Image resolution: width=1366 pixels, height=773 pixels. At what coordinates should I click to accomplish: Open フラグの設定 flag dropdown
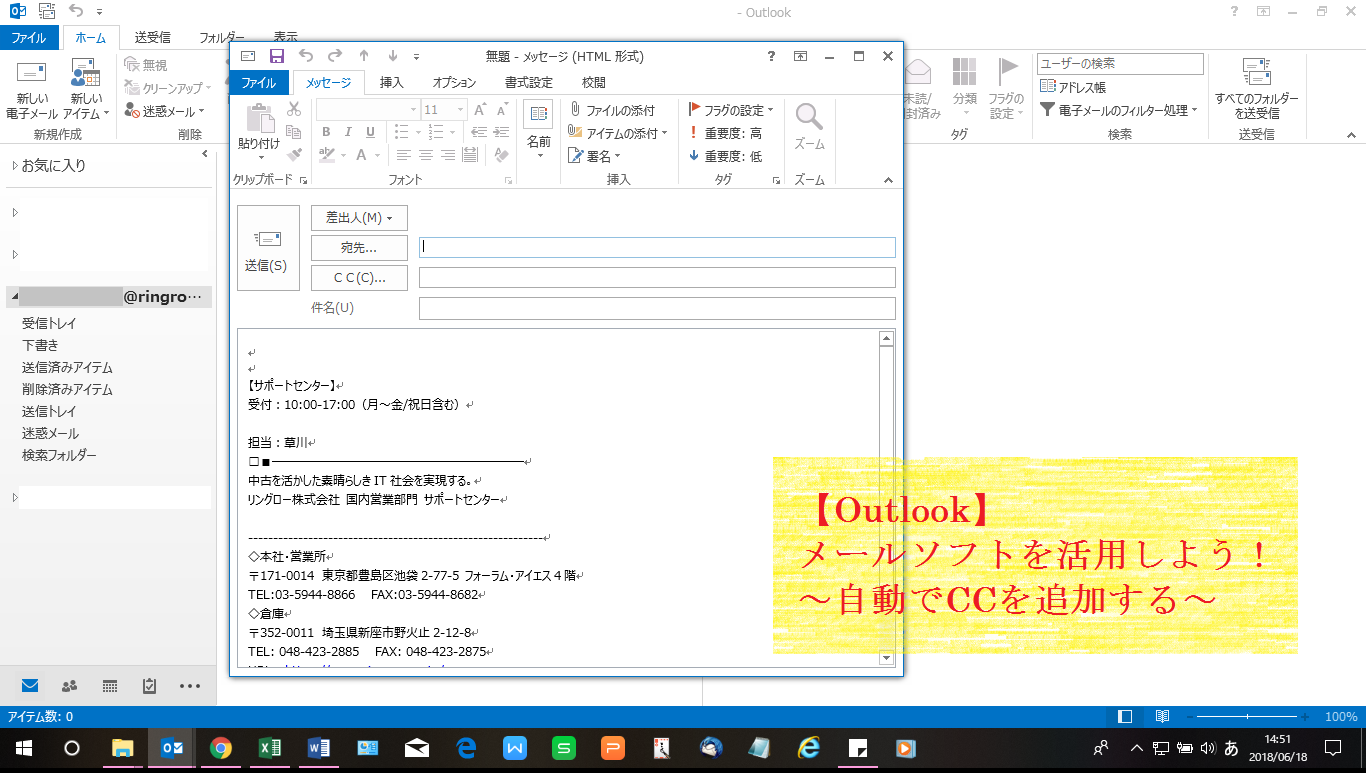point(731,110)
